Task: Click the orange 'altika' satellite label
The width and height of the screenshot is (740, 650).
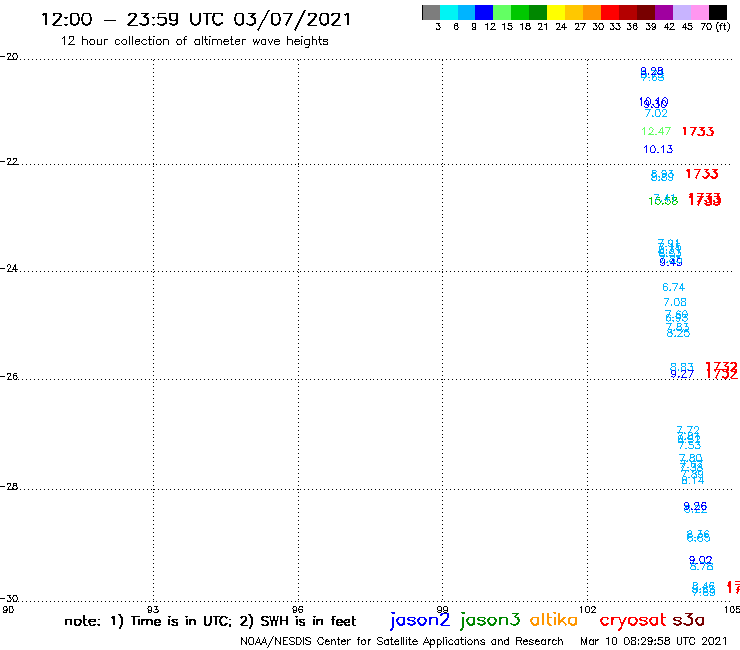Action: pos(554,620)
